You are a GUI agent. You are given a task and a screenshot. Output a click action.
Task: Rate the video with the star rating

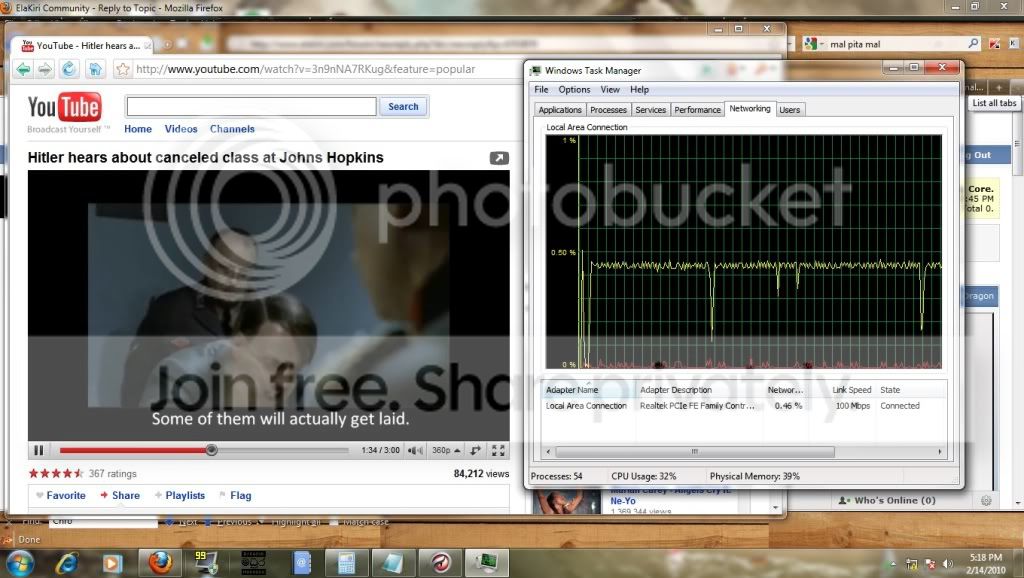(56, 474)
